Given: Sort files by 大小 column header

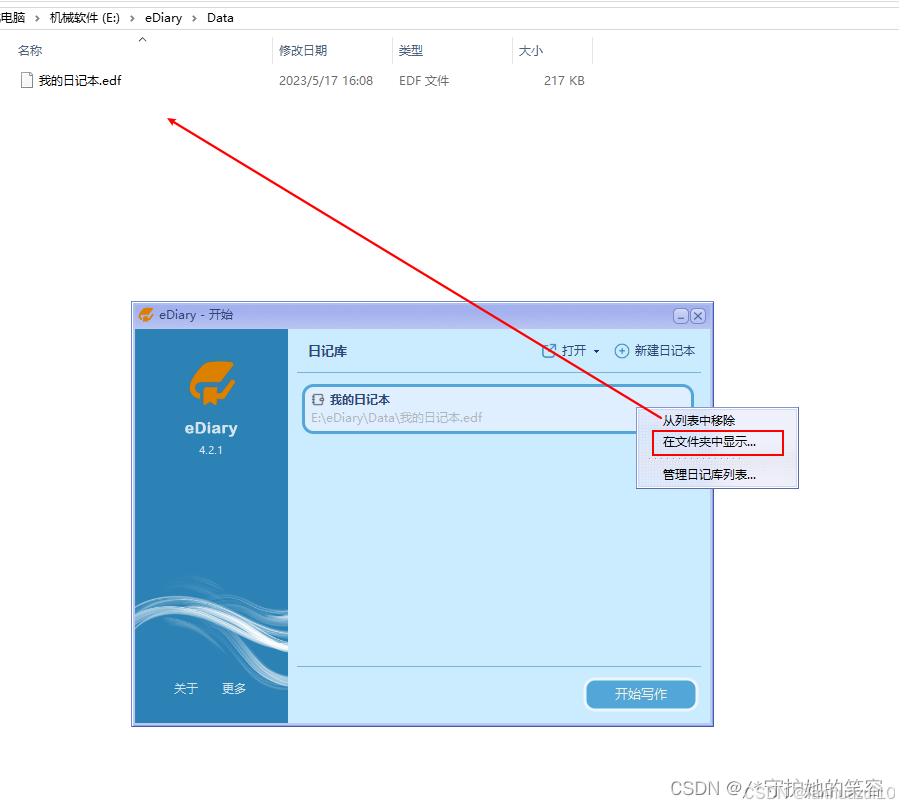Looking at the screenshot, I should pos(530,50).
